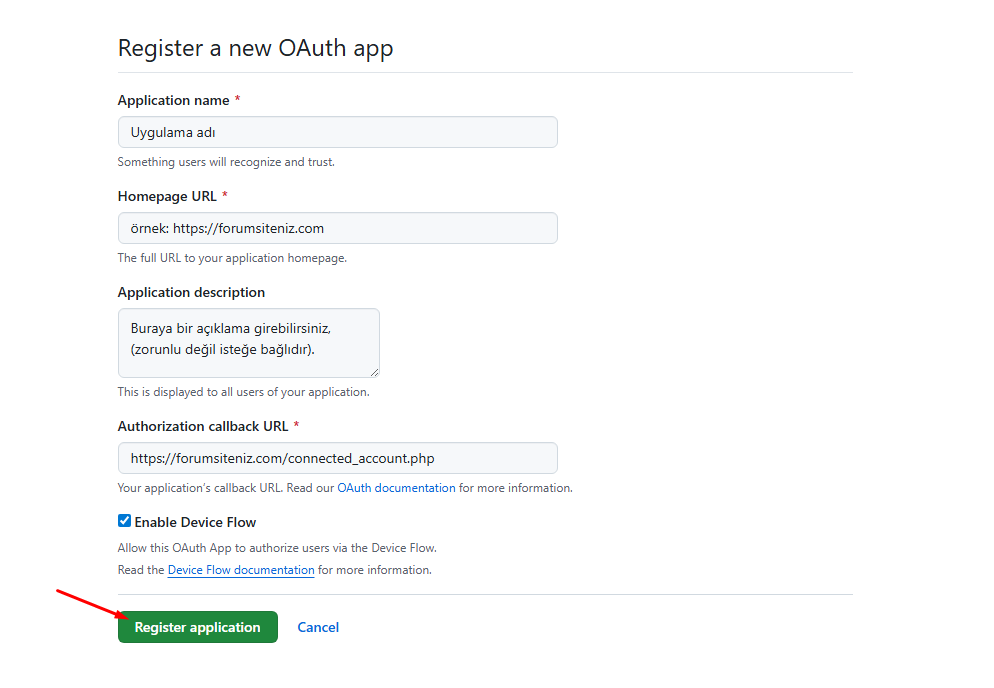Click 'Something users will recognize and trust.' hint

tap(226, 162)
